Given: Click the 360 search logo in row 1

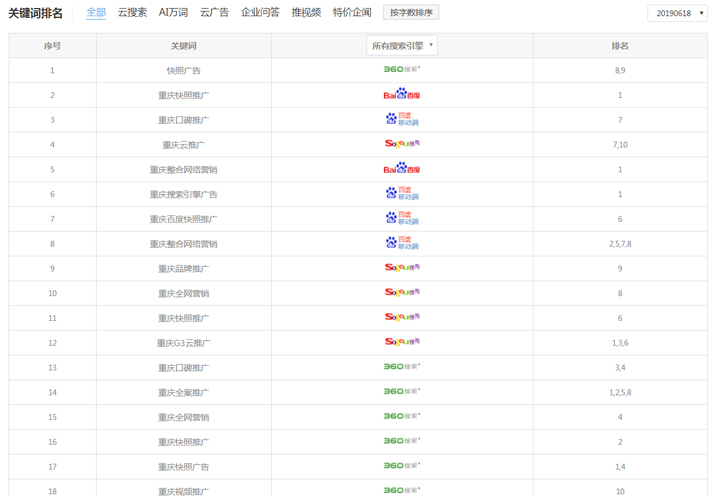Looking at the screenshot, I should 402,69.
